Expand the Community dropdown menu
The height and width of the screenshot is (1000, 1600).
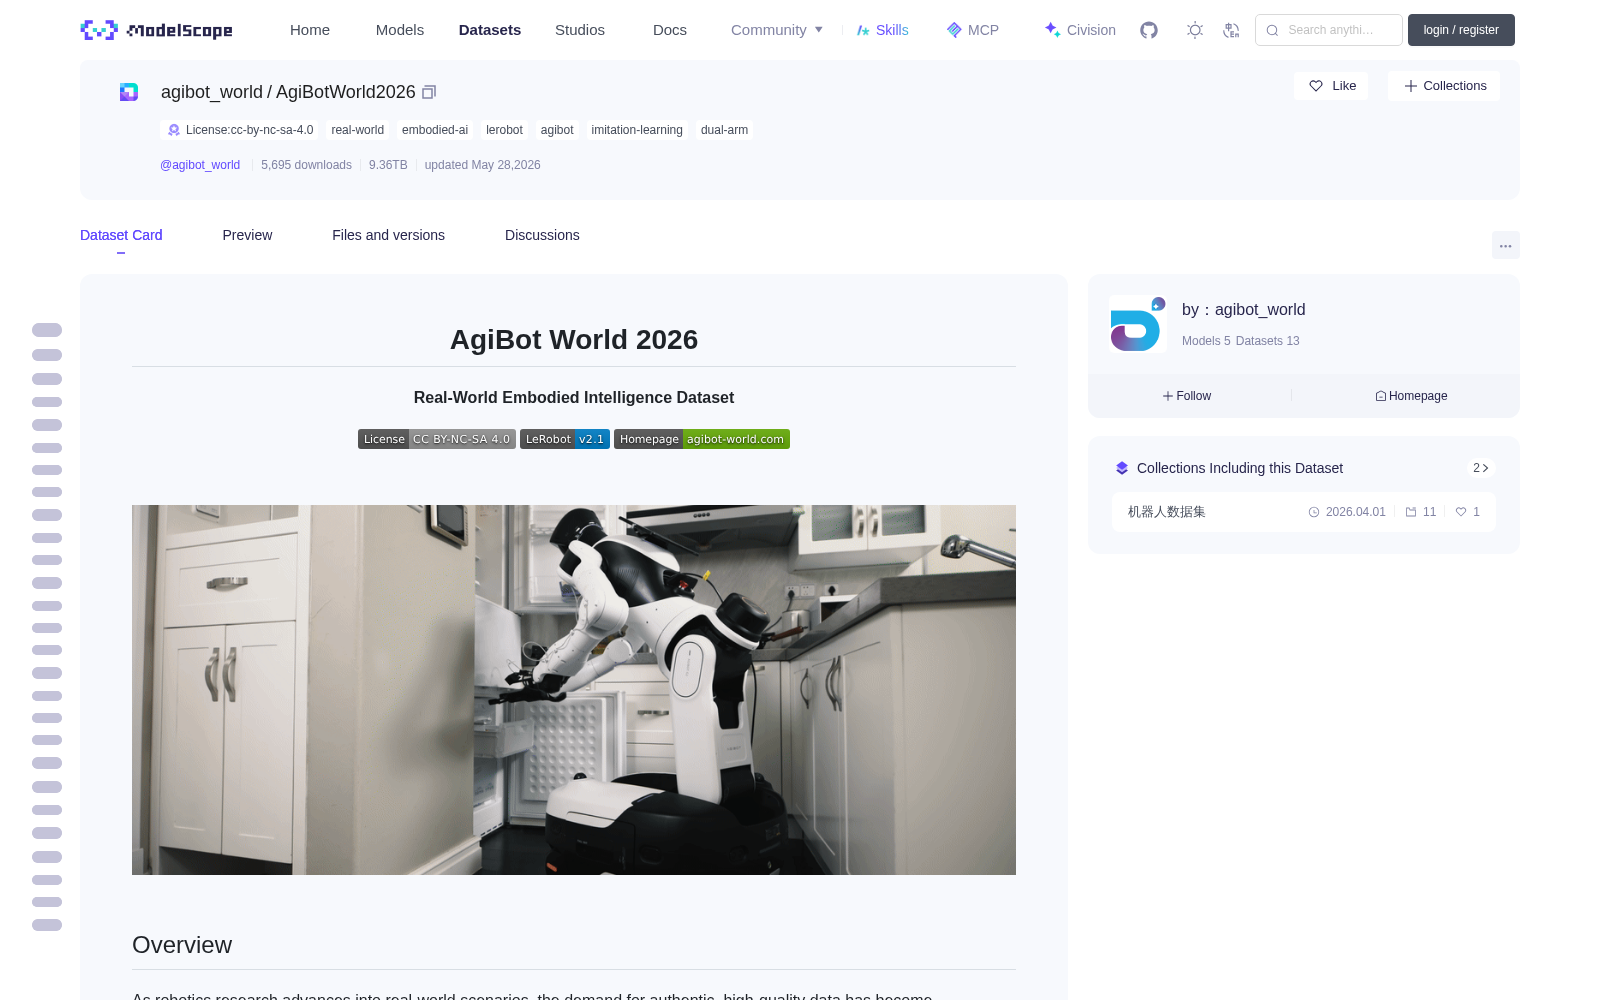click(777, 30)
